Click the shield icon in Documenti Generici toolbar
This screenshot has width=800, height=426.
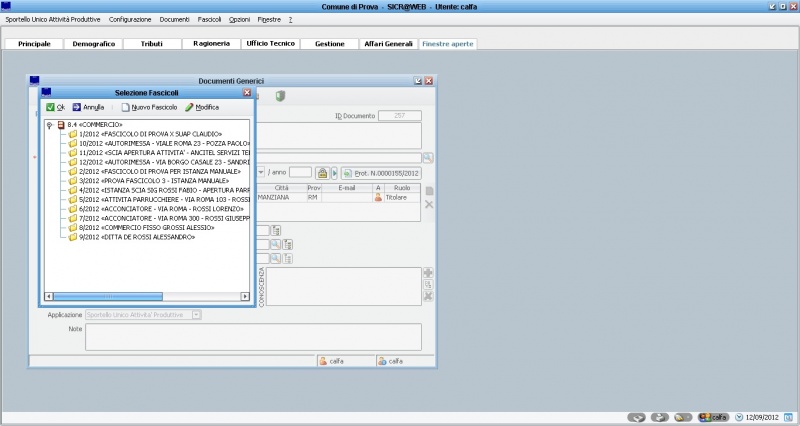(x=281, y=95)
